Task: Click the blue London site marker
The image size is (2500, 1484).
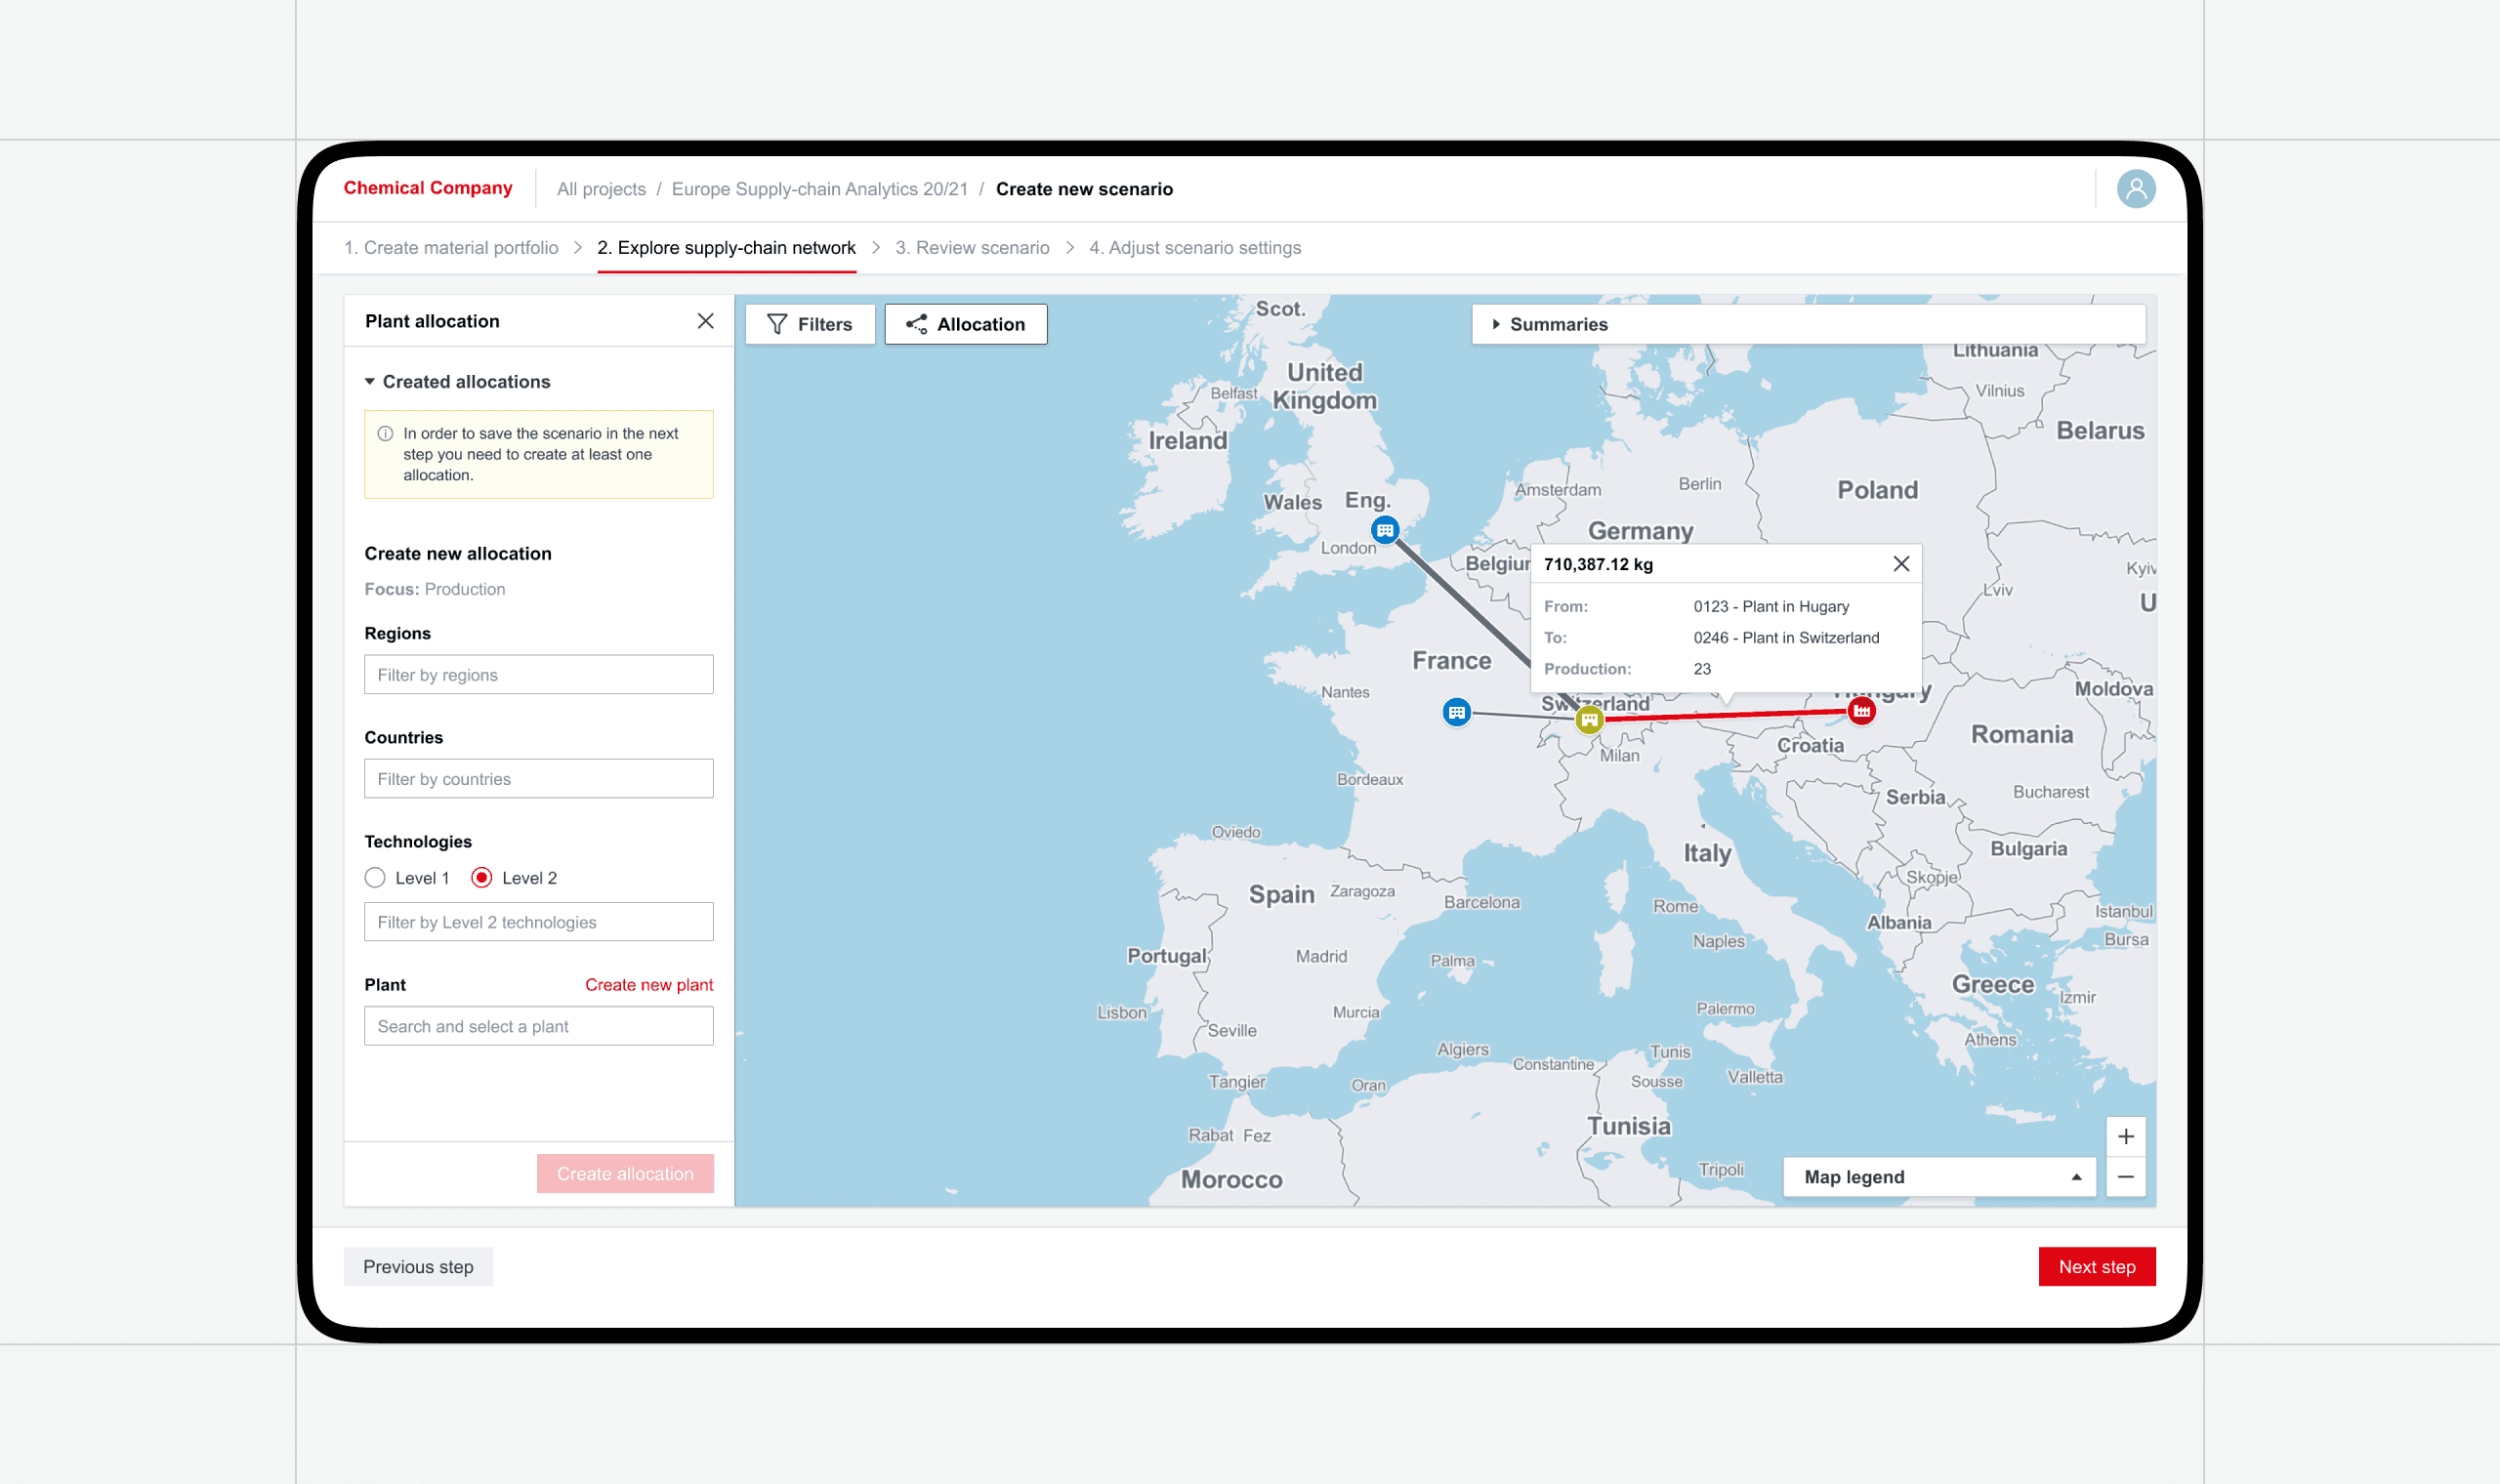Action: click(x=1384, y=530)
